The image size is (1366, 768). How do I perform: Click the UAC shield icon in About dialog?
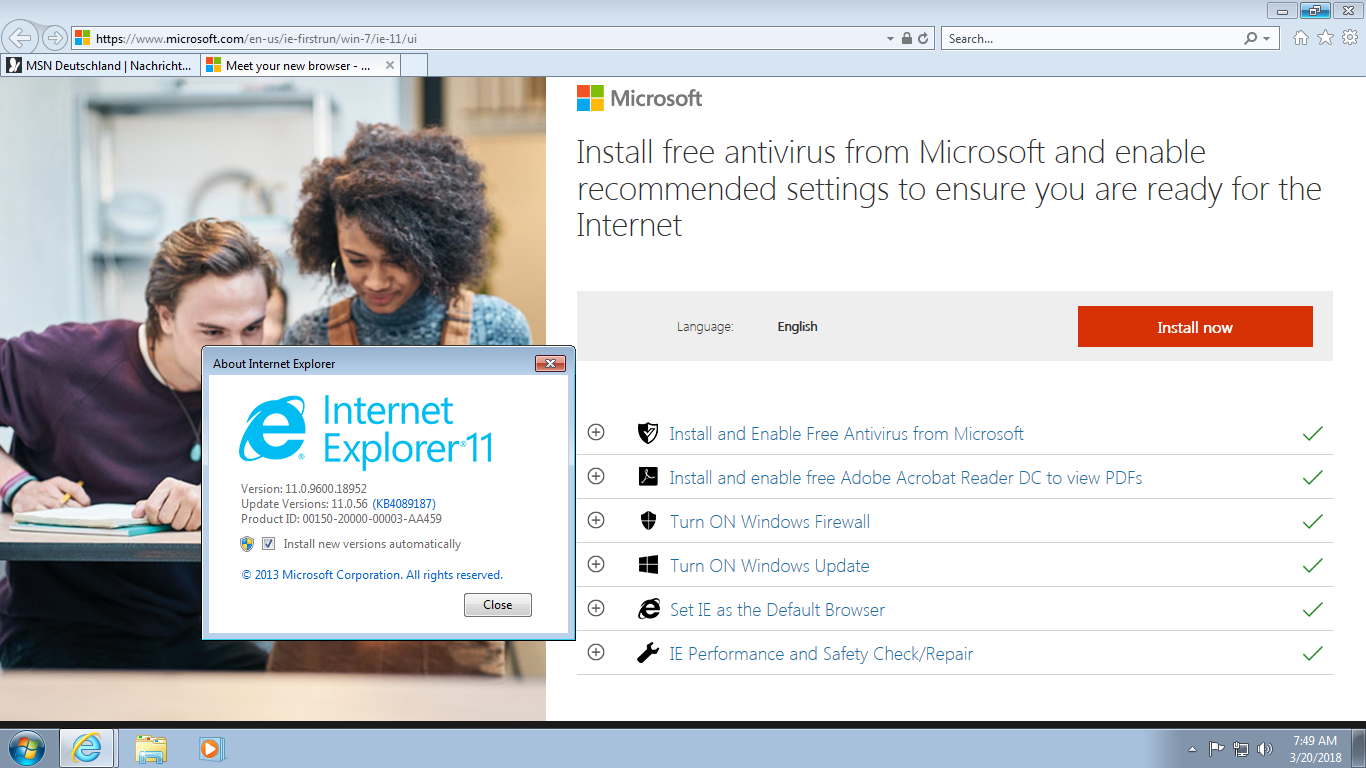click(247, 544)
